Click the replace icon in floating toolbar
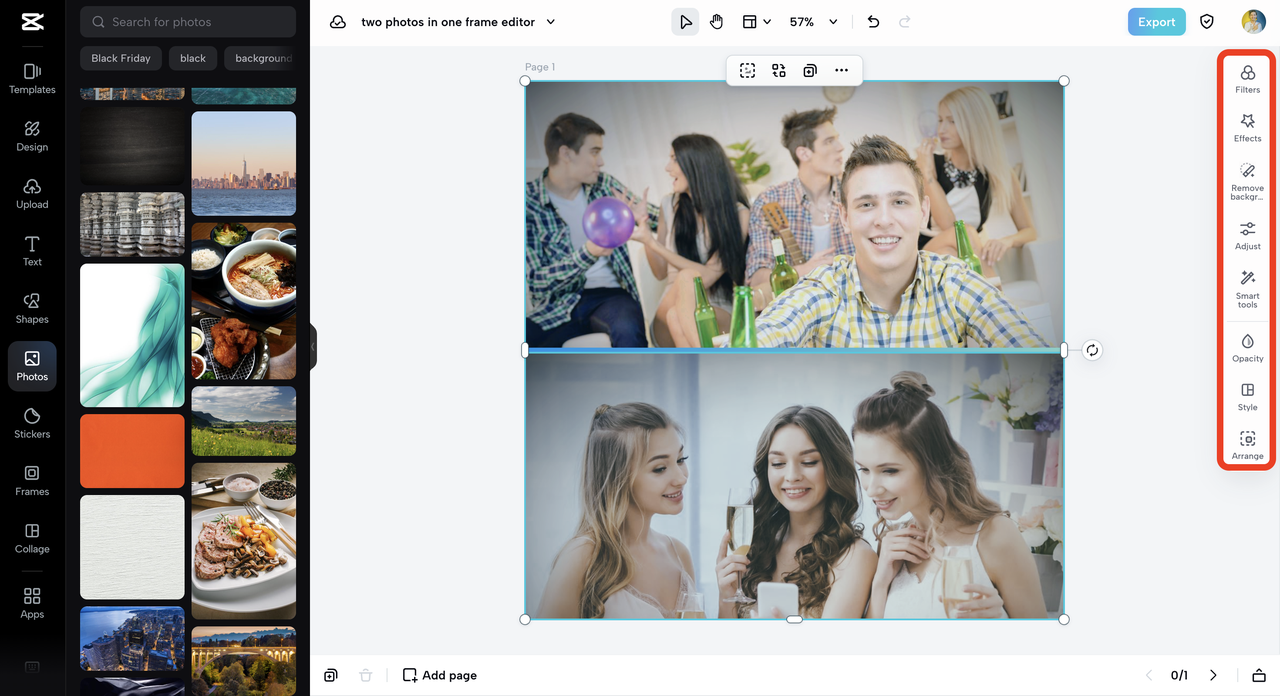This screenshot has height=696, width=1280. click(778, 70)
